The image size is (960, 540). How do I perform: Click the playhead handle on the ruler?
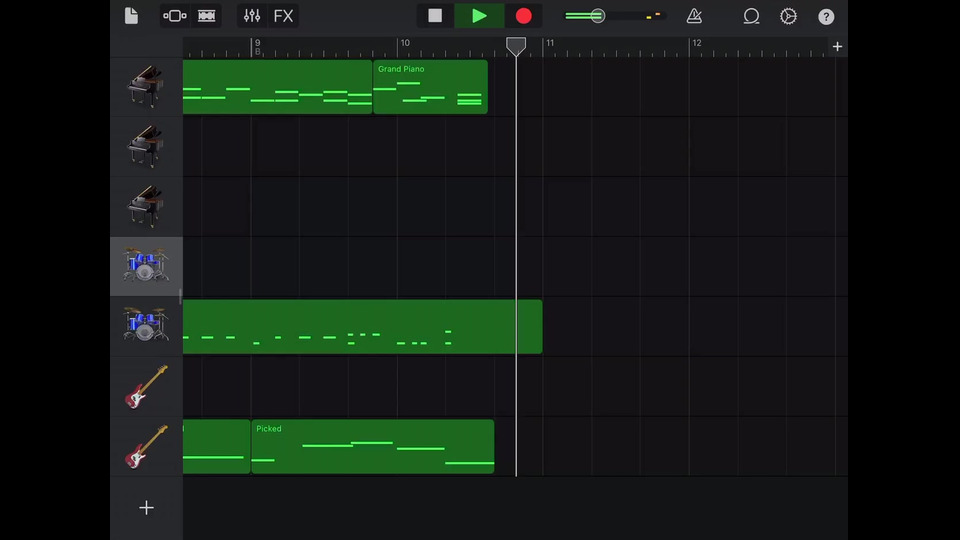[x=516, y=46]
